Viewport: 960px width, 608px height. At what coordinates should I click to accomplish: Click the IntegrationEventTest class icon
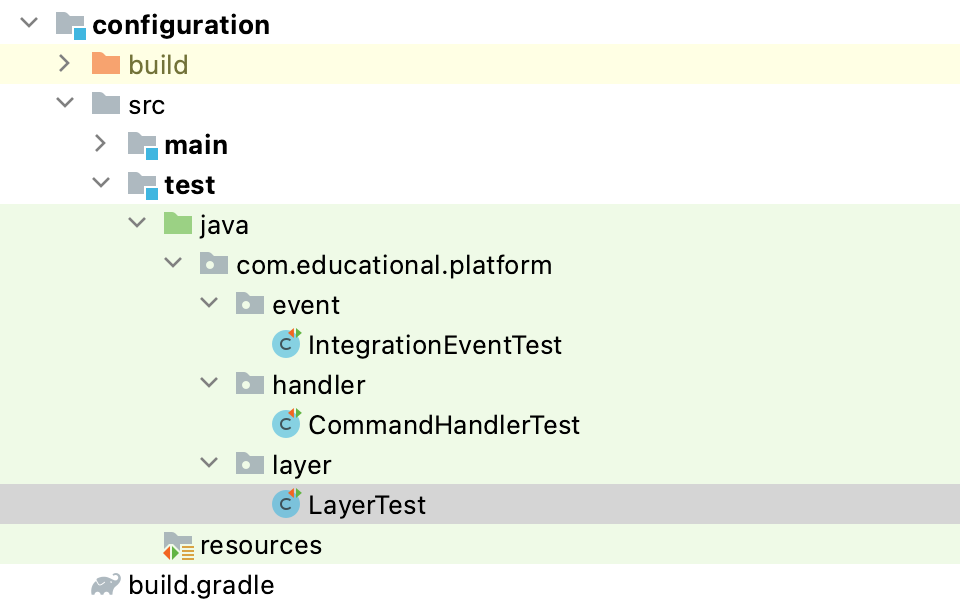tap(287, 345)
